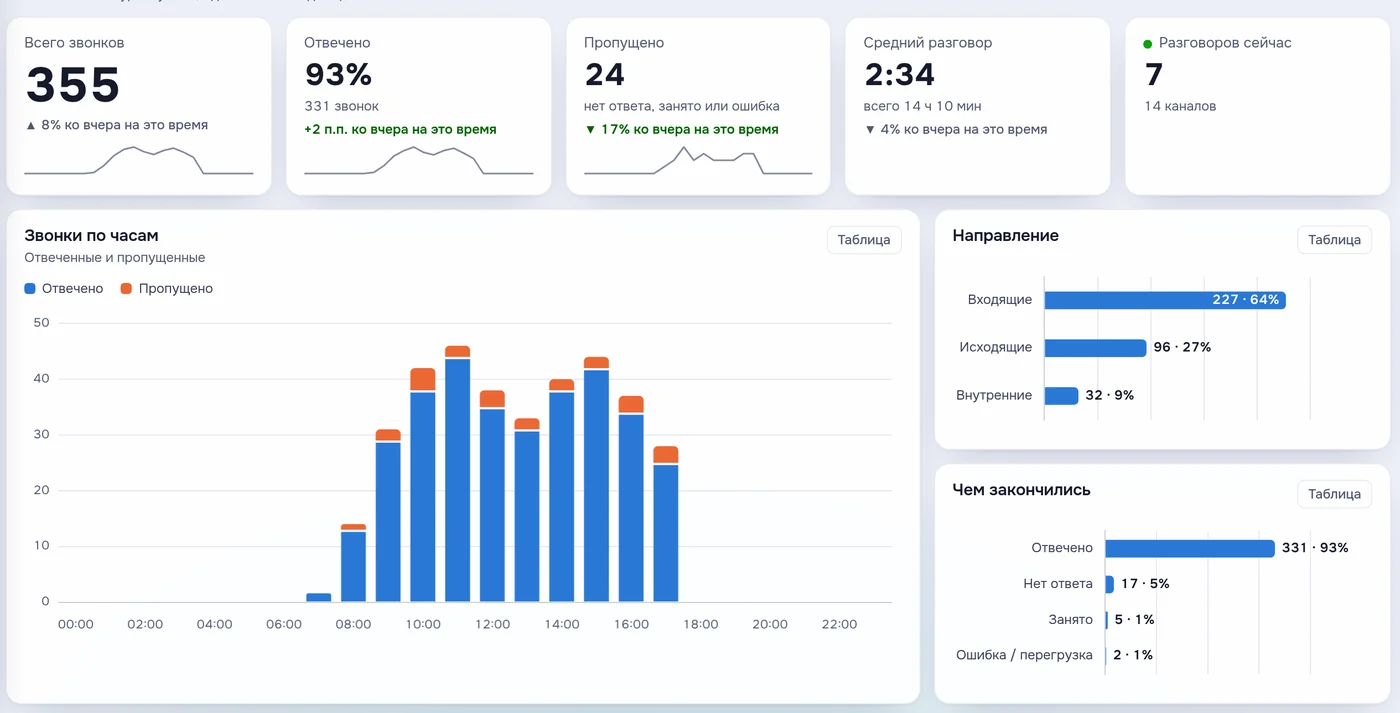Select the Отвечено bar showing 331 · 93%
The image size is (1400, 713).
pyautogui.click(x=1190, y=548)
